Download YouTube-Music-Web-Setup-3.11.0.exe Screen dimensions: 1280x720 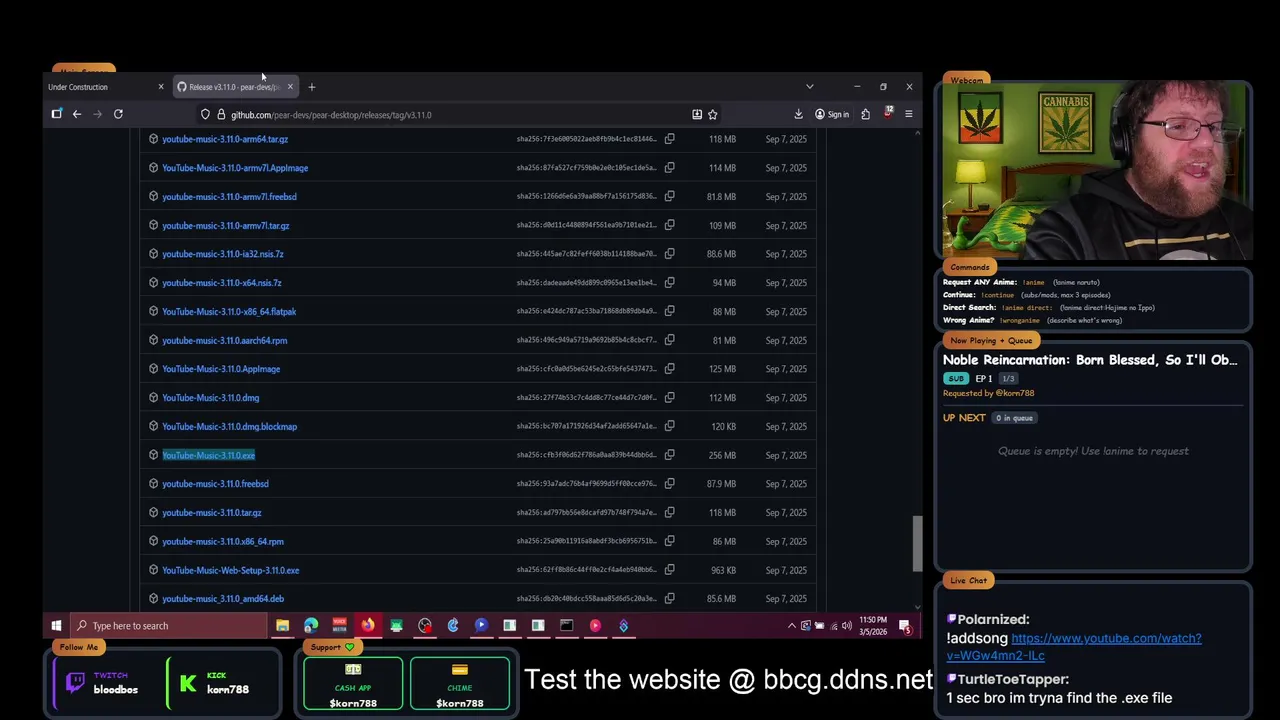tap(230, 570)
